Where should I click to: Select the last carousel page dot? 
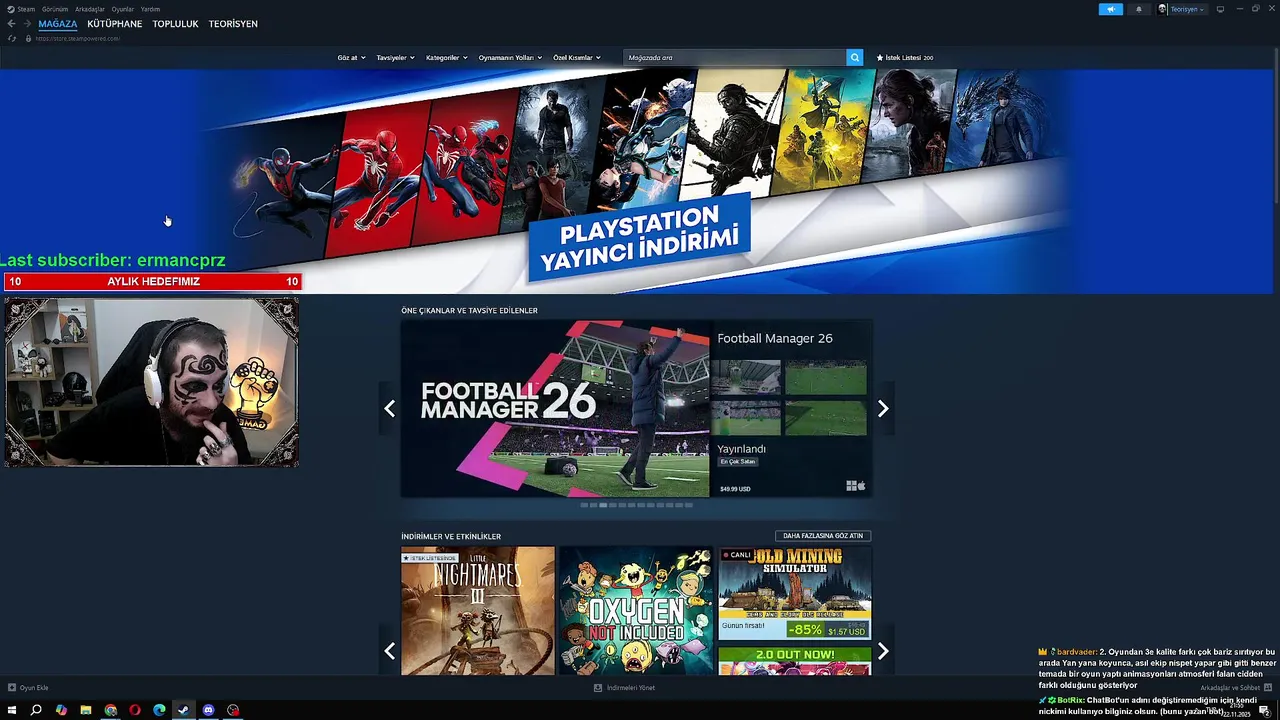click(x=688, y=505)
